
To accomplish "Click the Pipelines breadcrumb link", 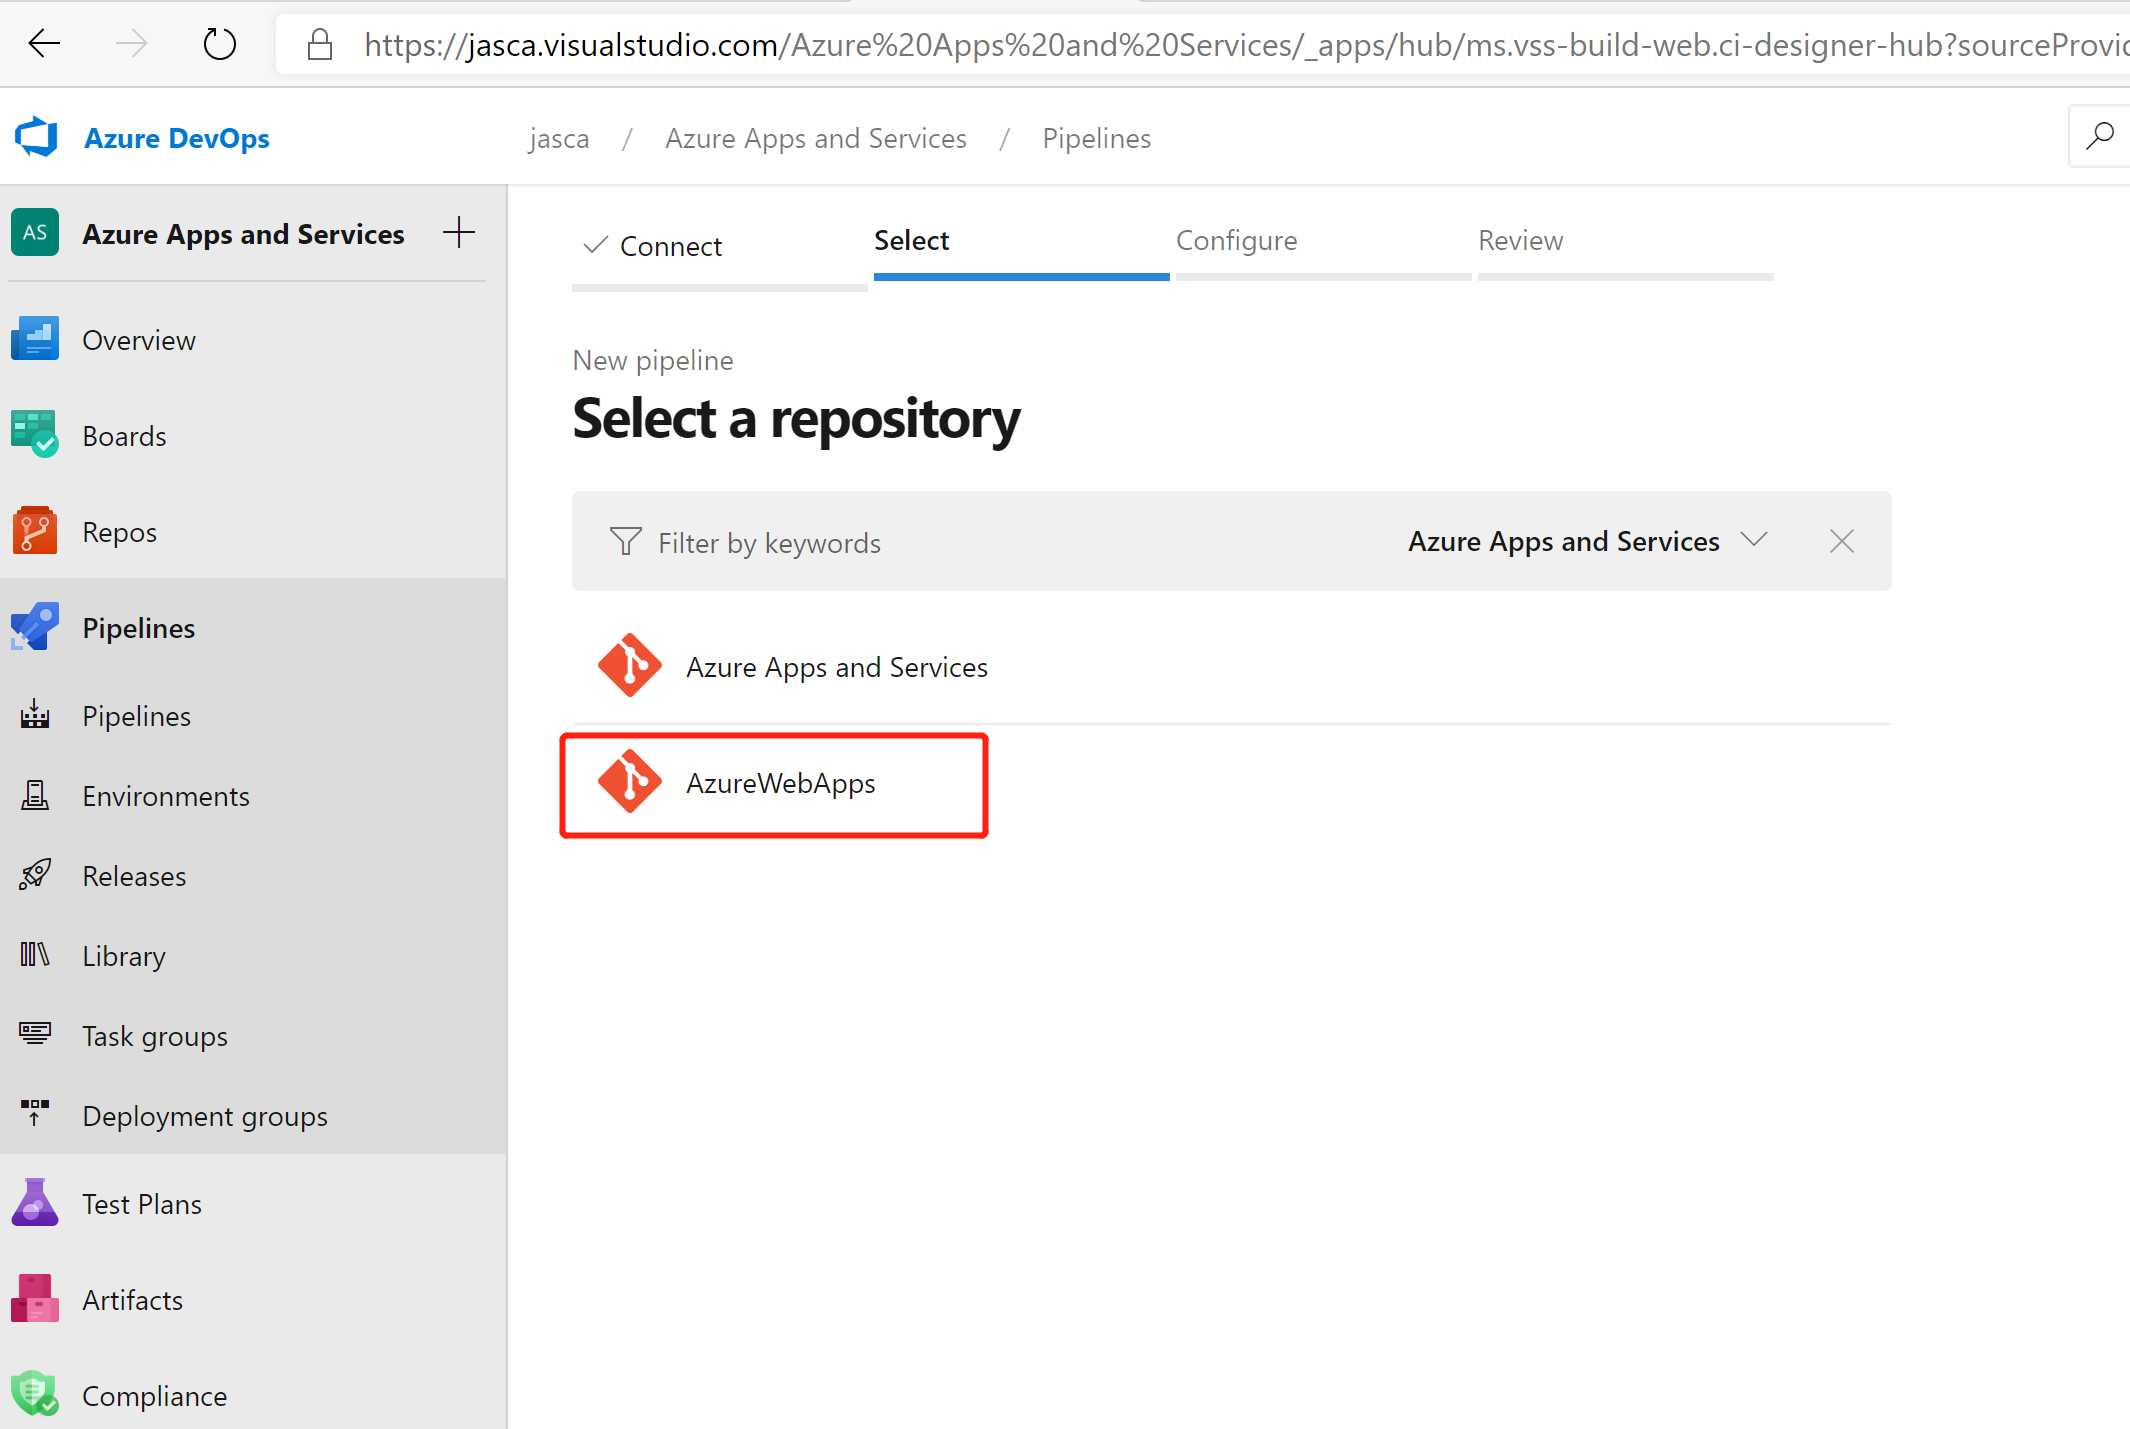I will point(1097,138).
